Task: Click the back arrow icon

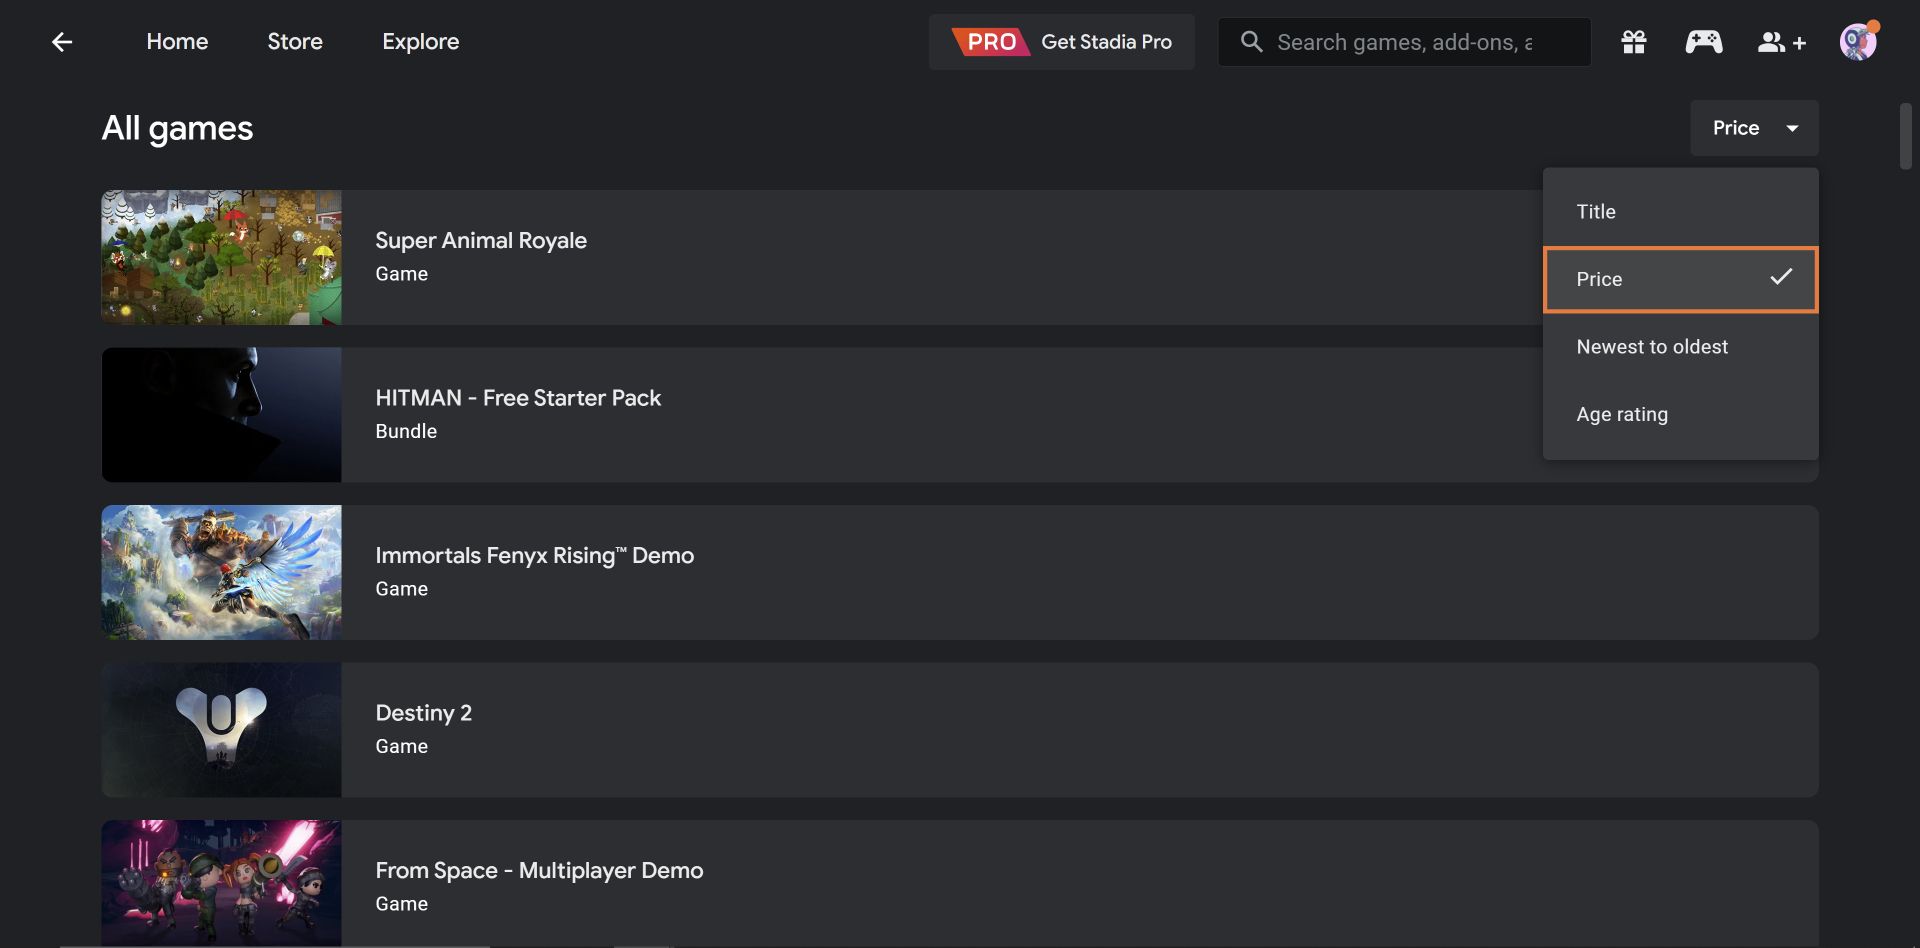Action: click(x=62, y=42)
